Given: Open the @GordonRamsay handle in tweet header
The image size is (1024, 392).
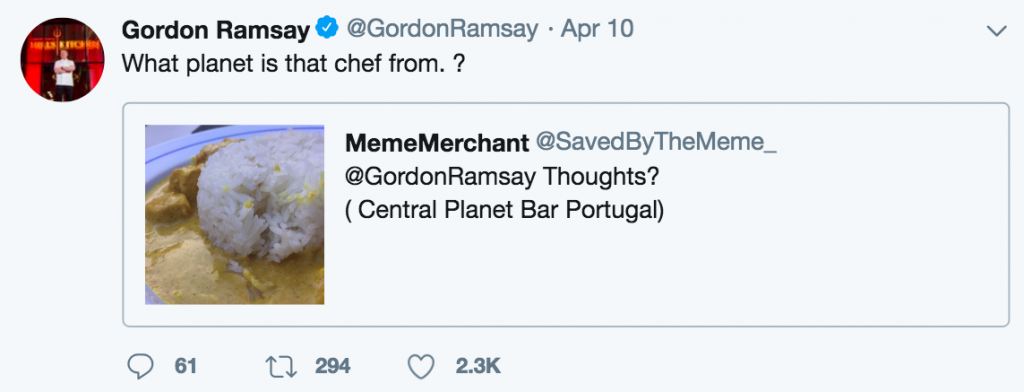Looking at the screenshot, I should click(441, 29).
